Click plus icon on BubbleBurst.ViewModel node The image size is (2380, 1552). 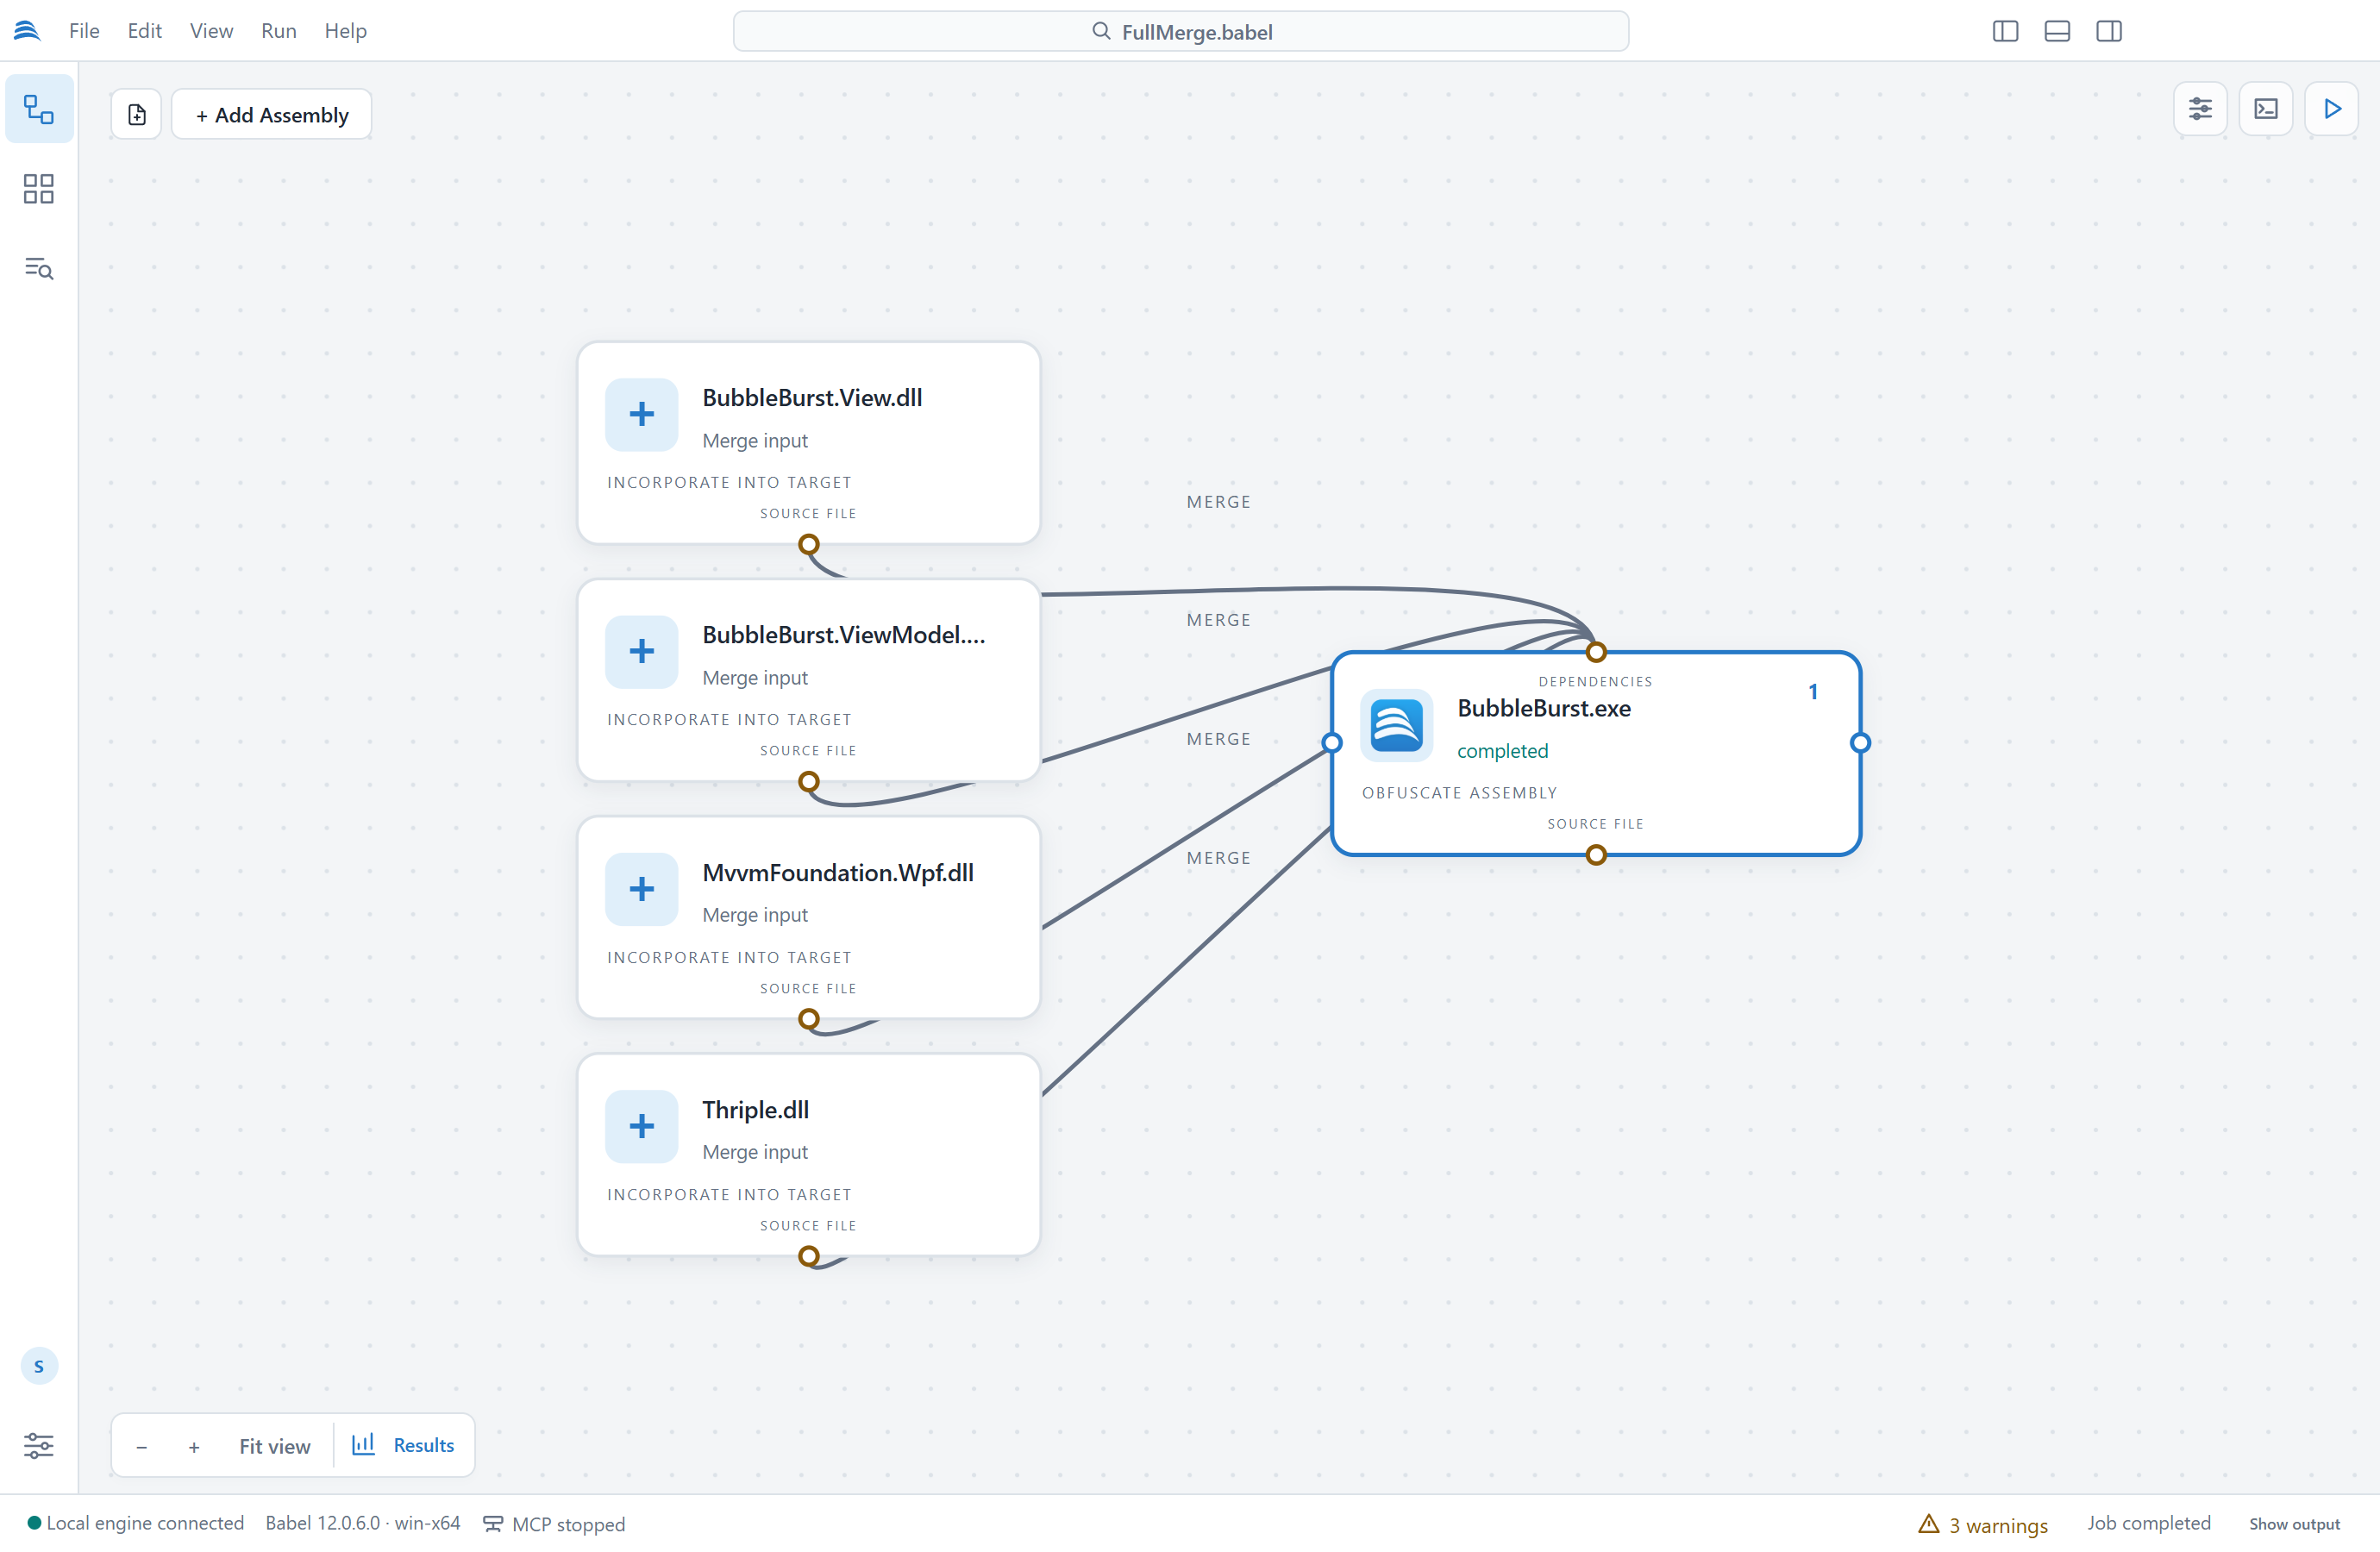point(642,651)
